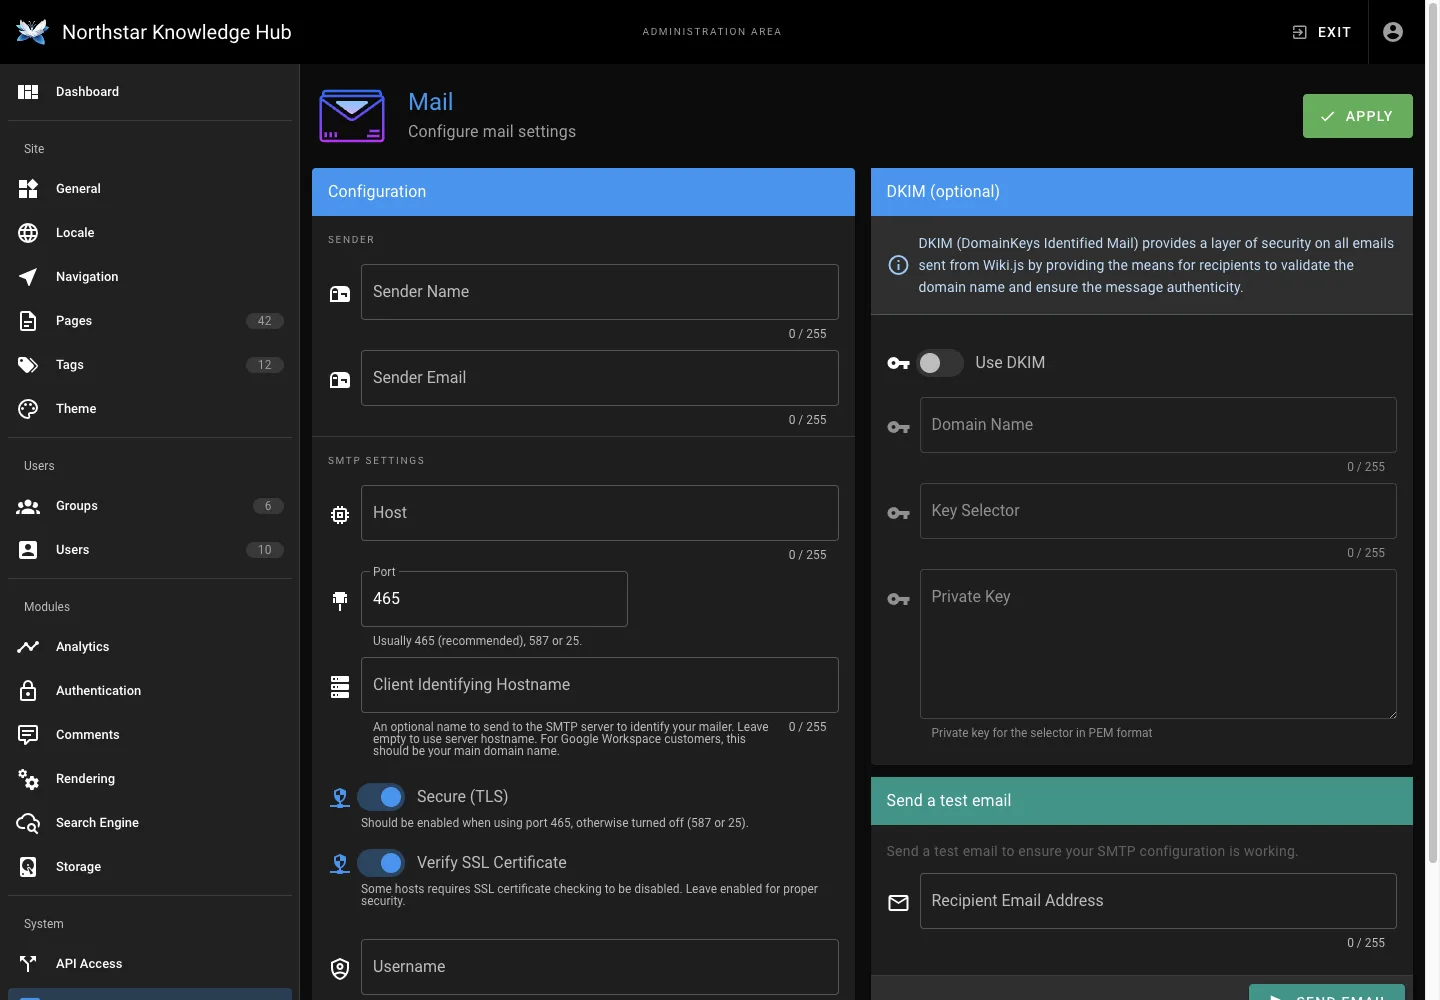Viewport: 1440px width, 1000px height.
Task: Click the envelope icon beside Recipient Email Address
Action: [899, 903]
